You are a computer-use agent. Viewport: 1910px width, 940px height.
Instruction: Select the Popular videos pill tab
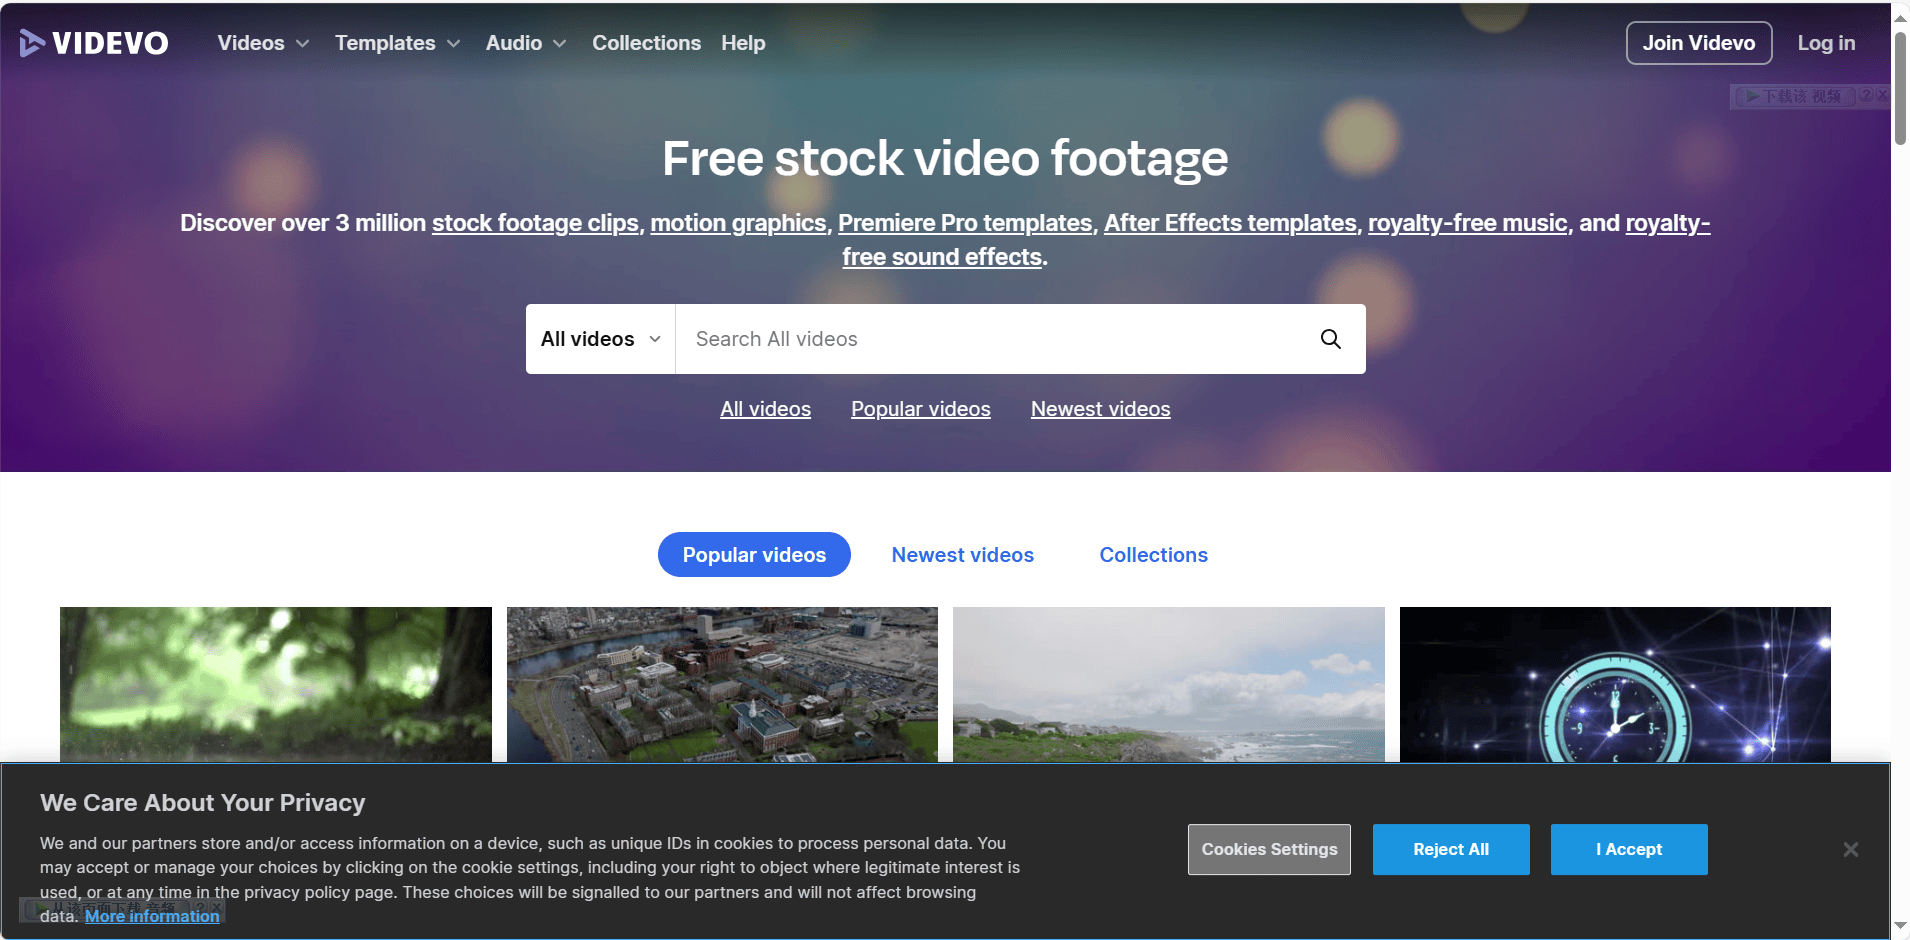pos(754,555)
